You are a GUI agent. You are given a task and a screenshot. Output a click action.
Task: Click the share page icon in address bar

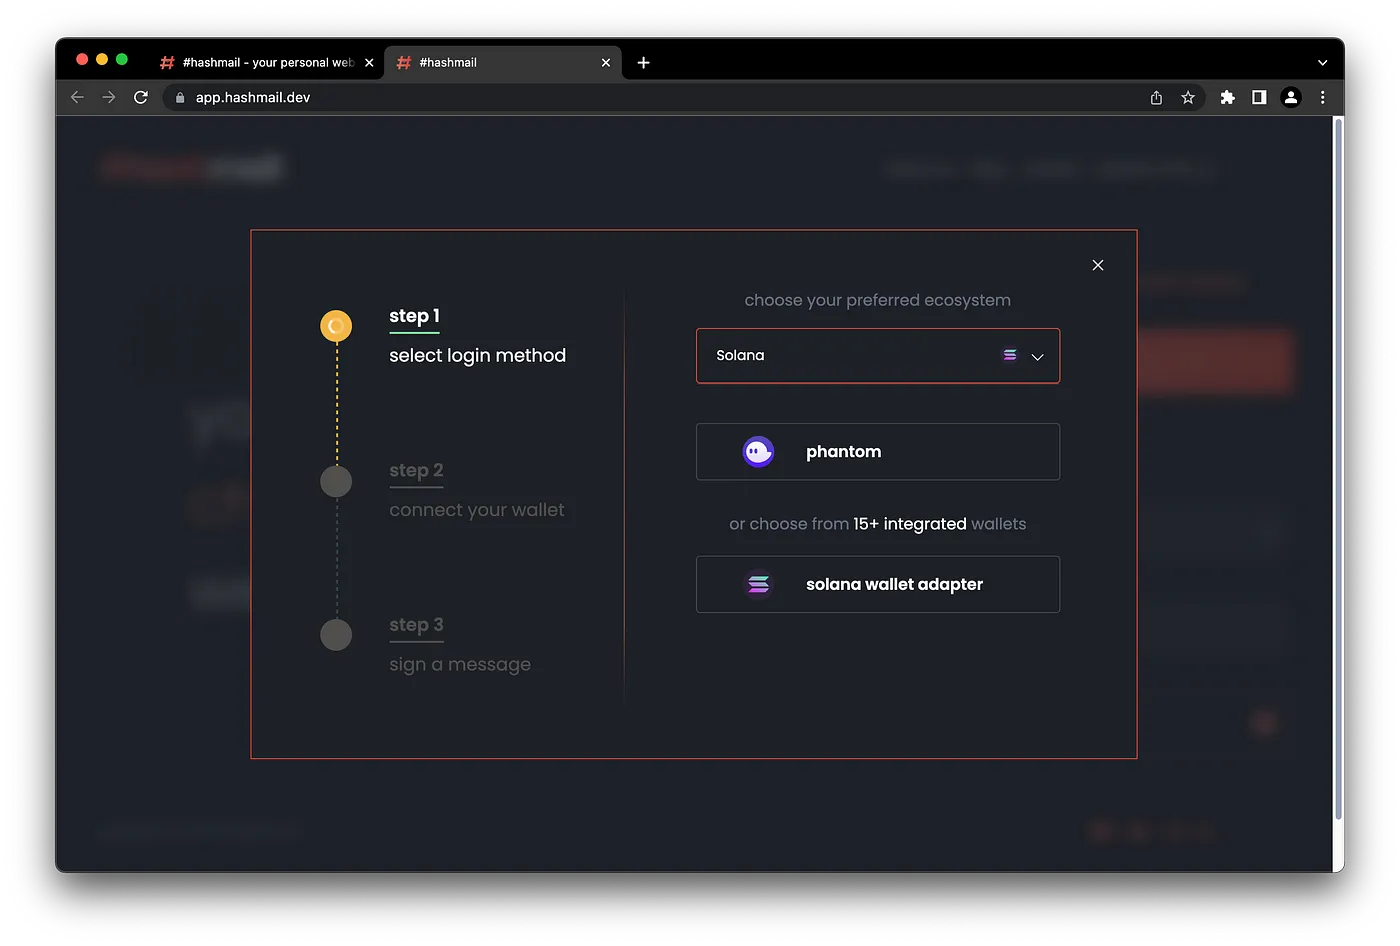coord(1156,97)
